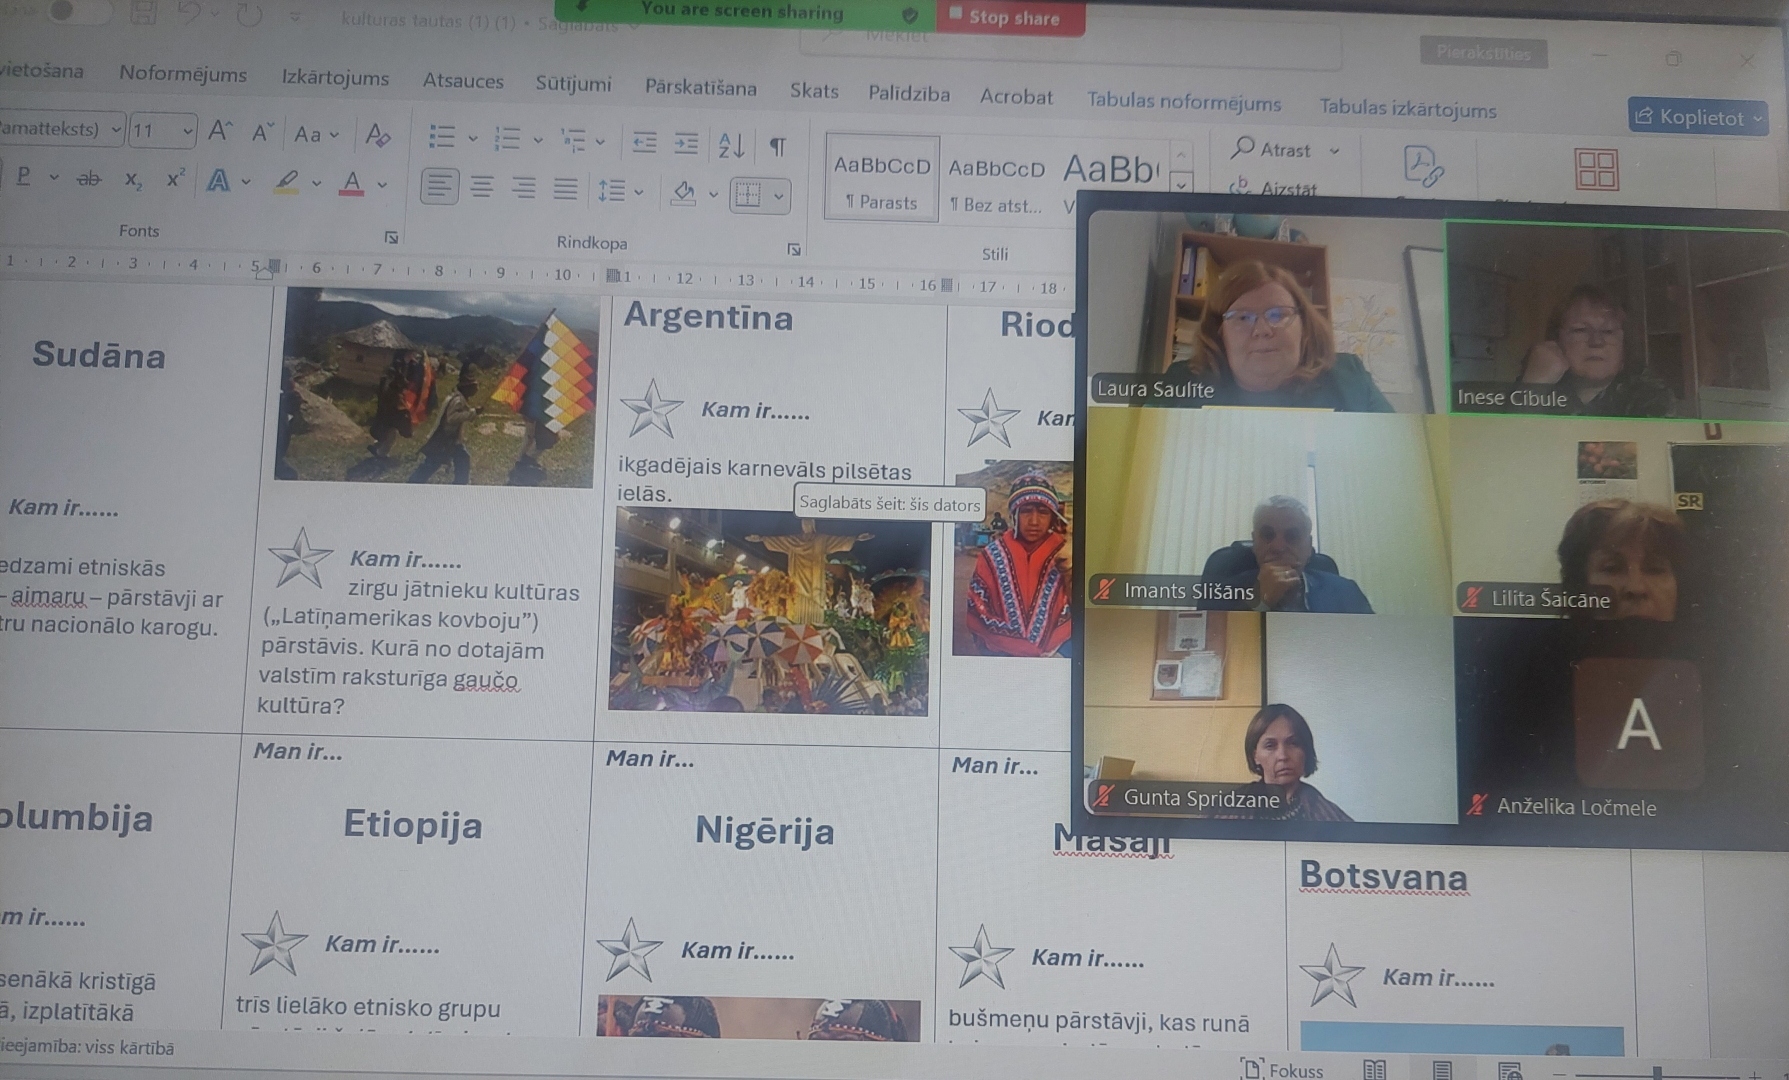Click the increase indent icon
This screenshot has width=1789, height=1080.
tap(686, 144)
